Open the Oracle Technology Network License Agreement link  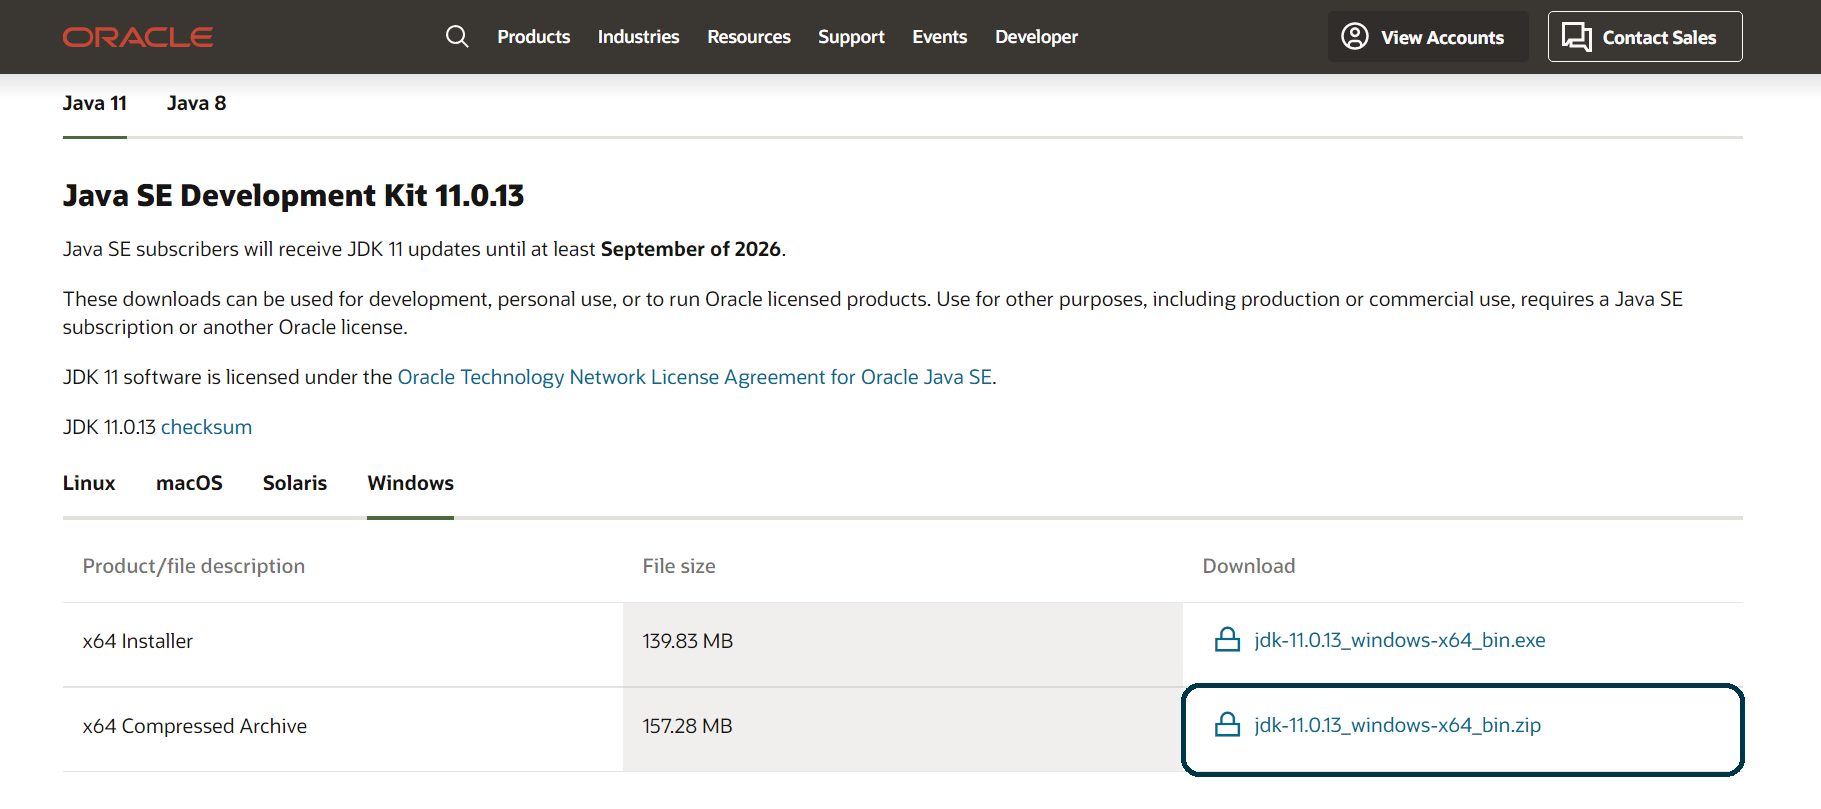pyautogui.click(x=695, y=377)
